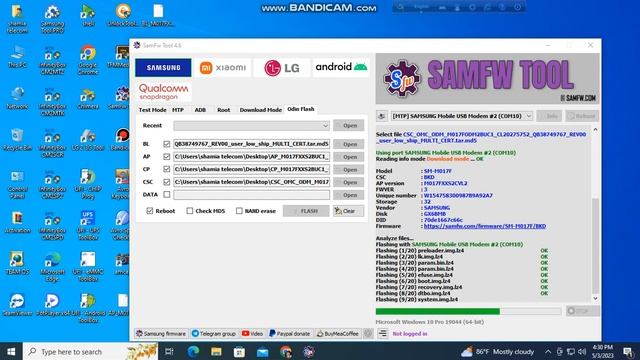
Task: Switch to the ADB tab
Action: click(x=200, y=110)
